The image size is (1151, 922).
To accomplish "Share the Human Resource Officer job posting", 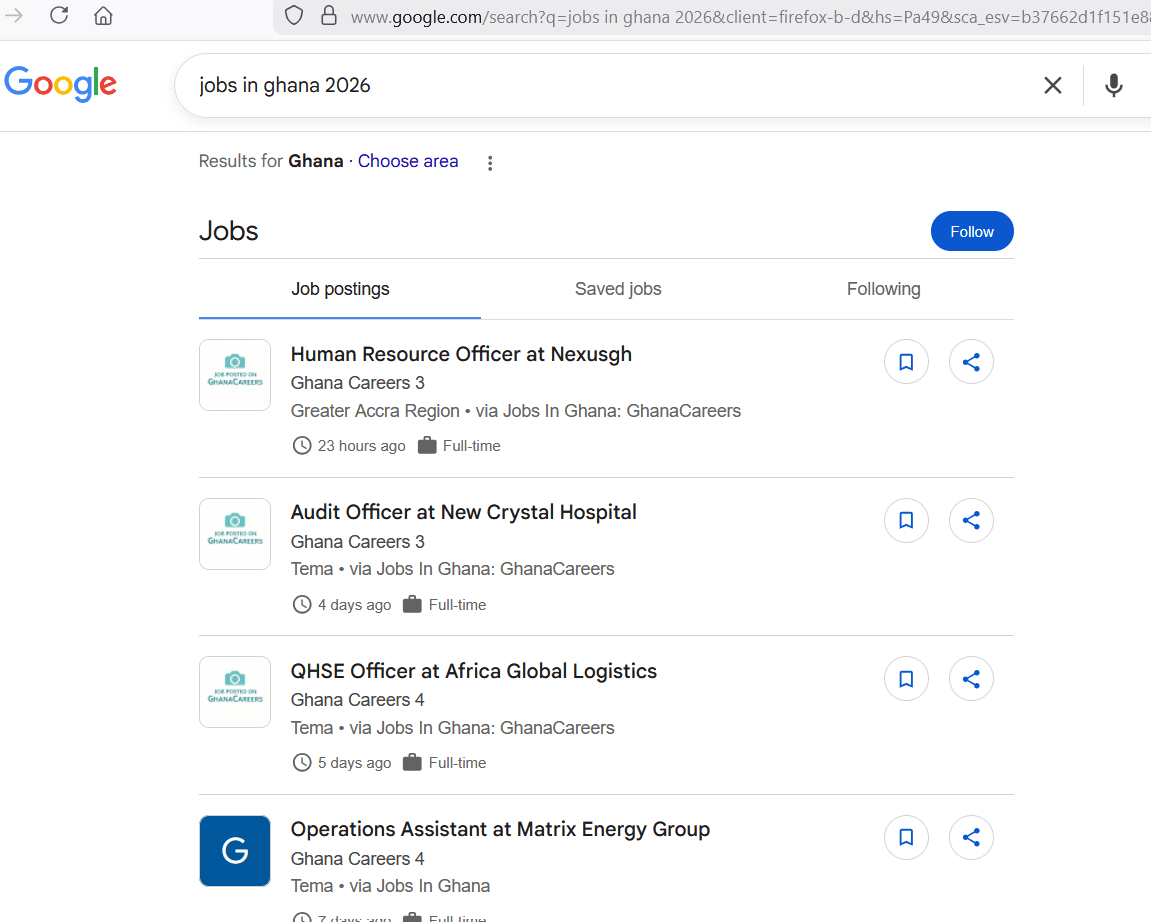I will pyautogui.click(x=970, y=361).
